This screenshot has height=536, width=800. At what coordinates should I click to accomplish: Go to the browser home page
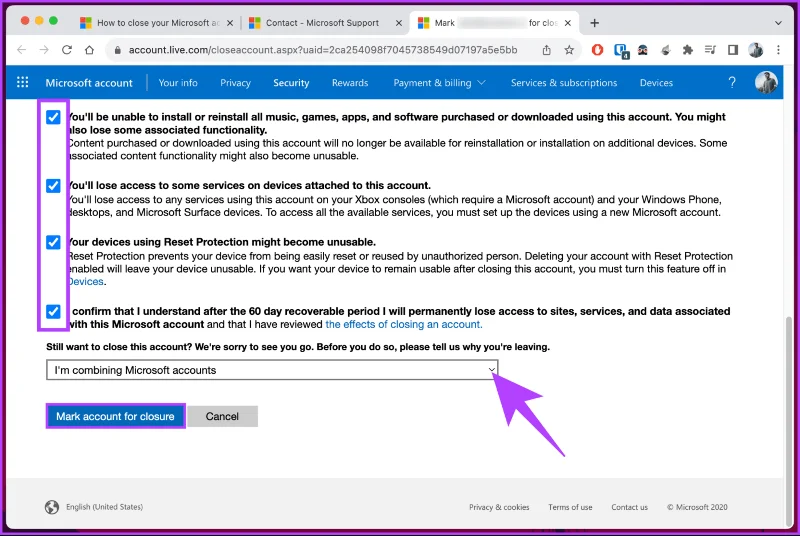tap(89, 50)
